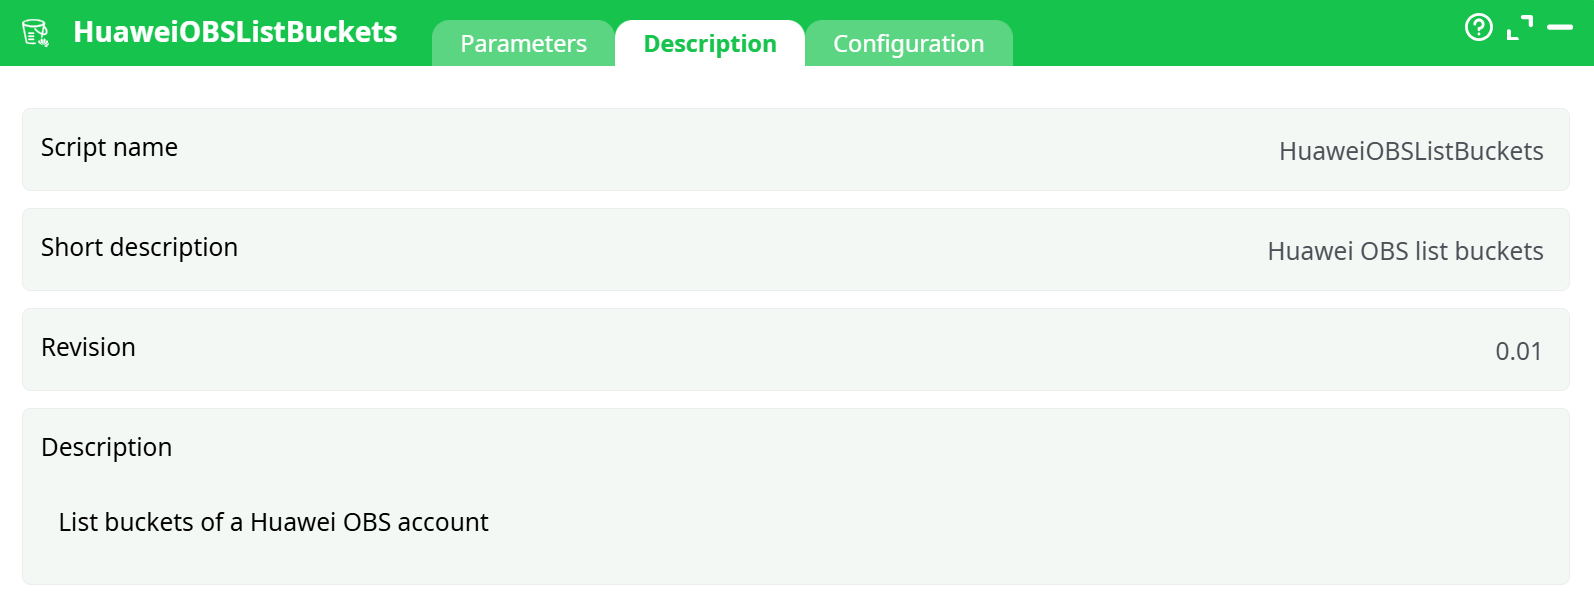Select the revision value 0.01
1594x596 pixels.
point(1519,351)
